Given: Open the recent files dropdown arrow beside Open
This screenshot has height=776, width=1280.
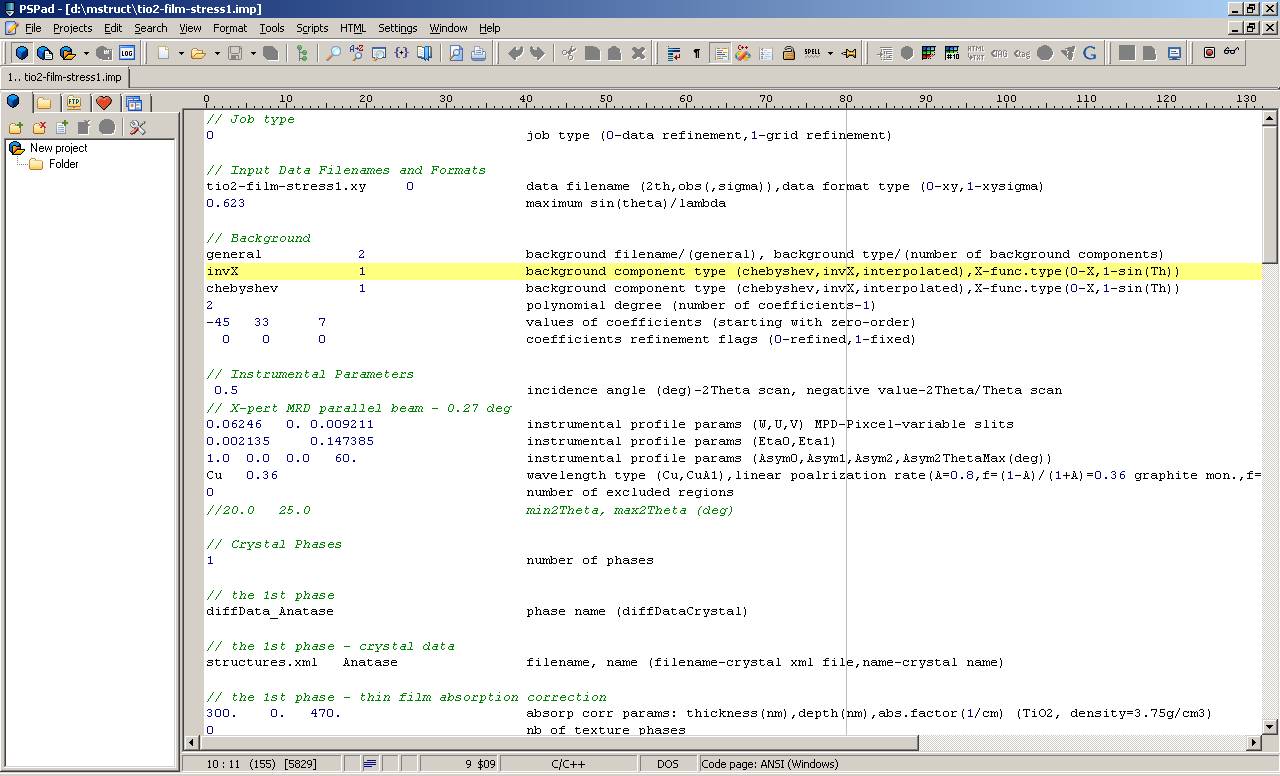Looking at the screenshot, I should pos(216,53).
